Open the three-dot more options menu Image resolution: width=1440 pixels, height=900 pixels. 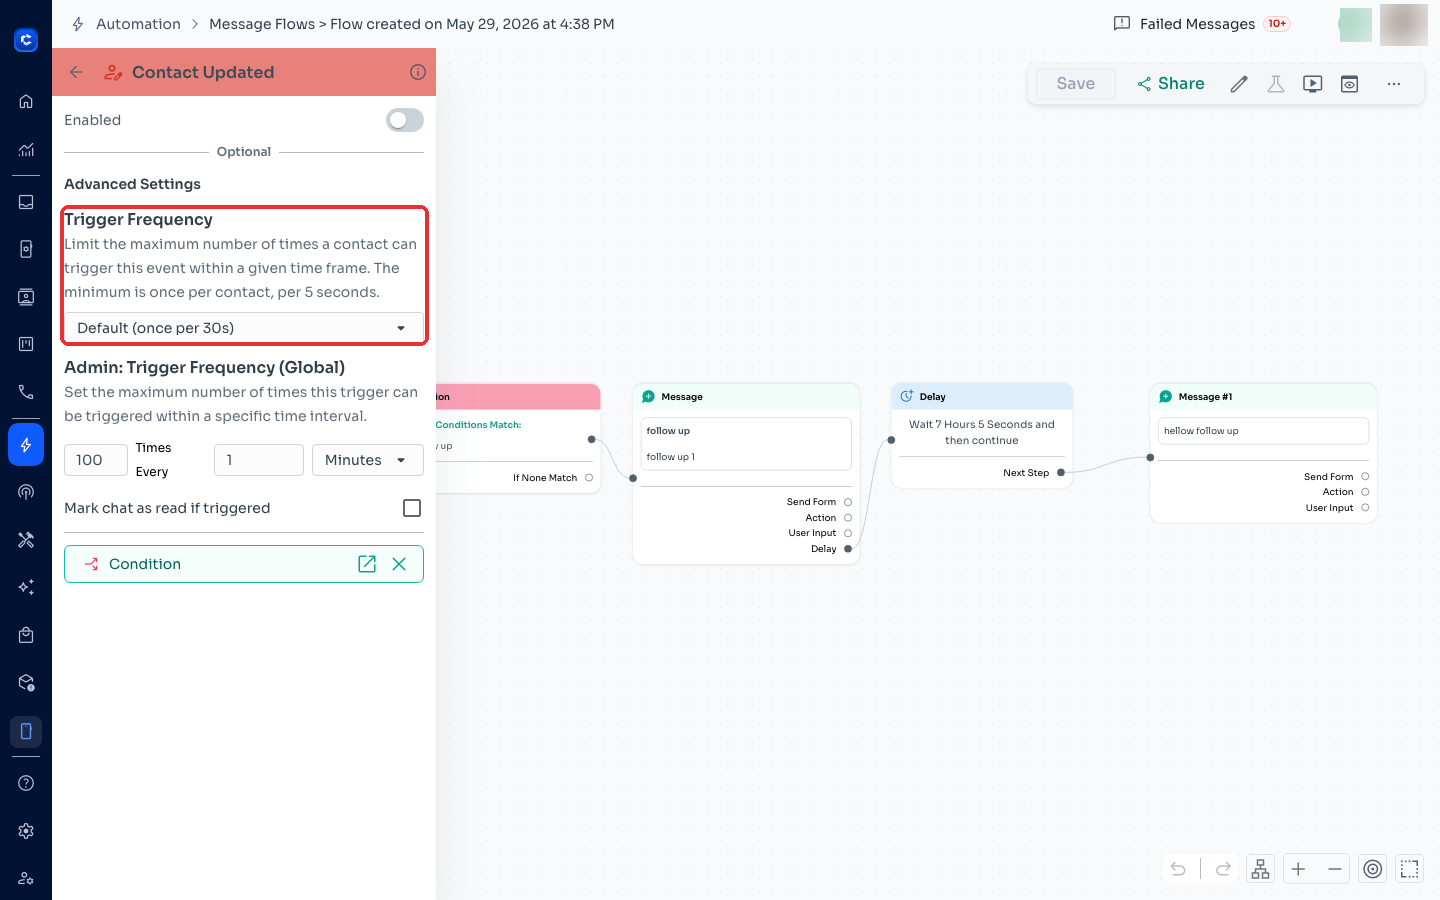(1394, 84)
